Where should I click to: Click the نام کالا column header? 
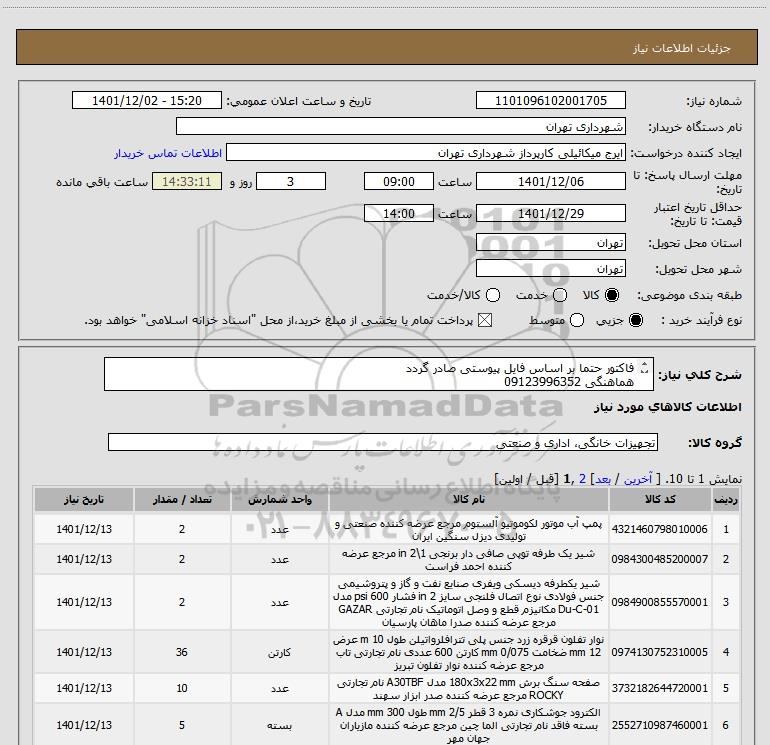(x=468, y=499)
